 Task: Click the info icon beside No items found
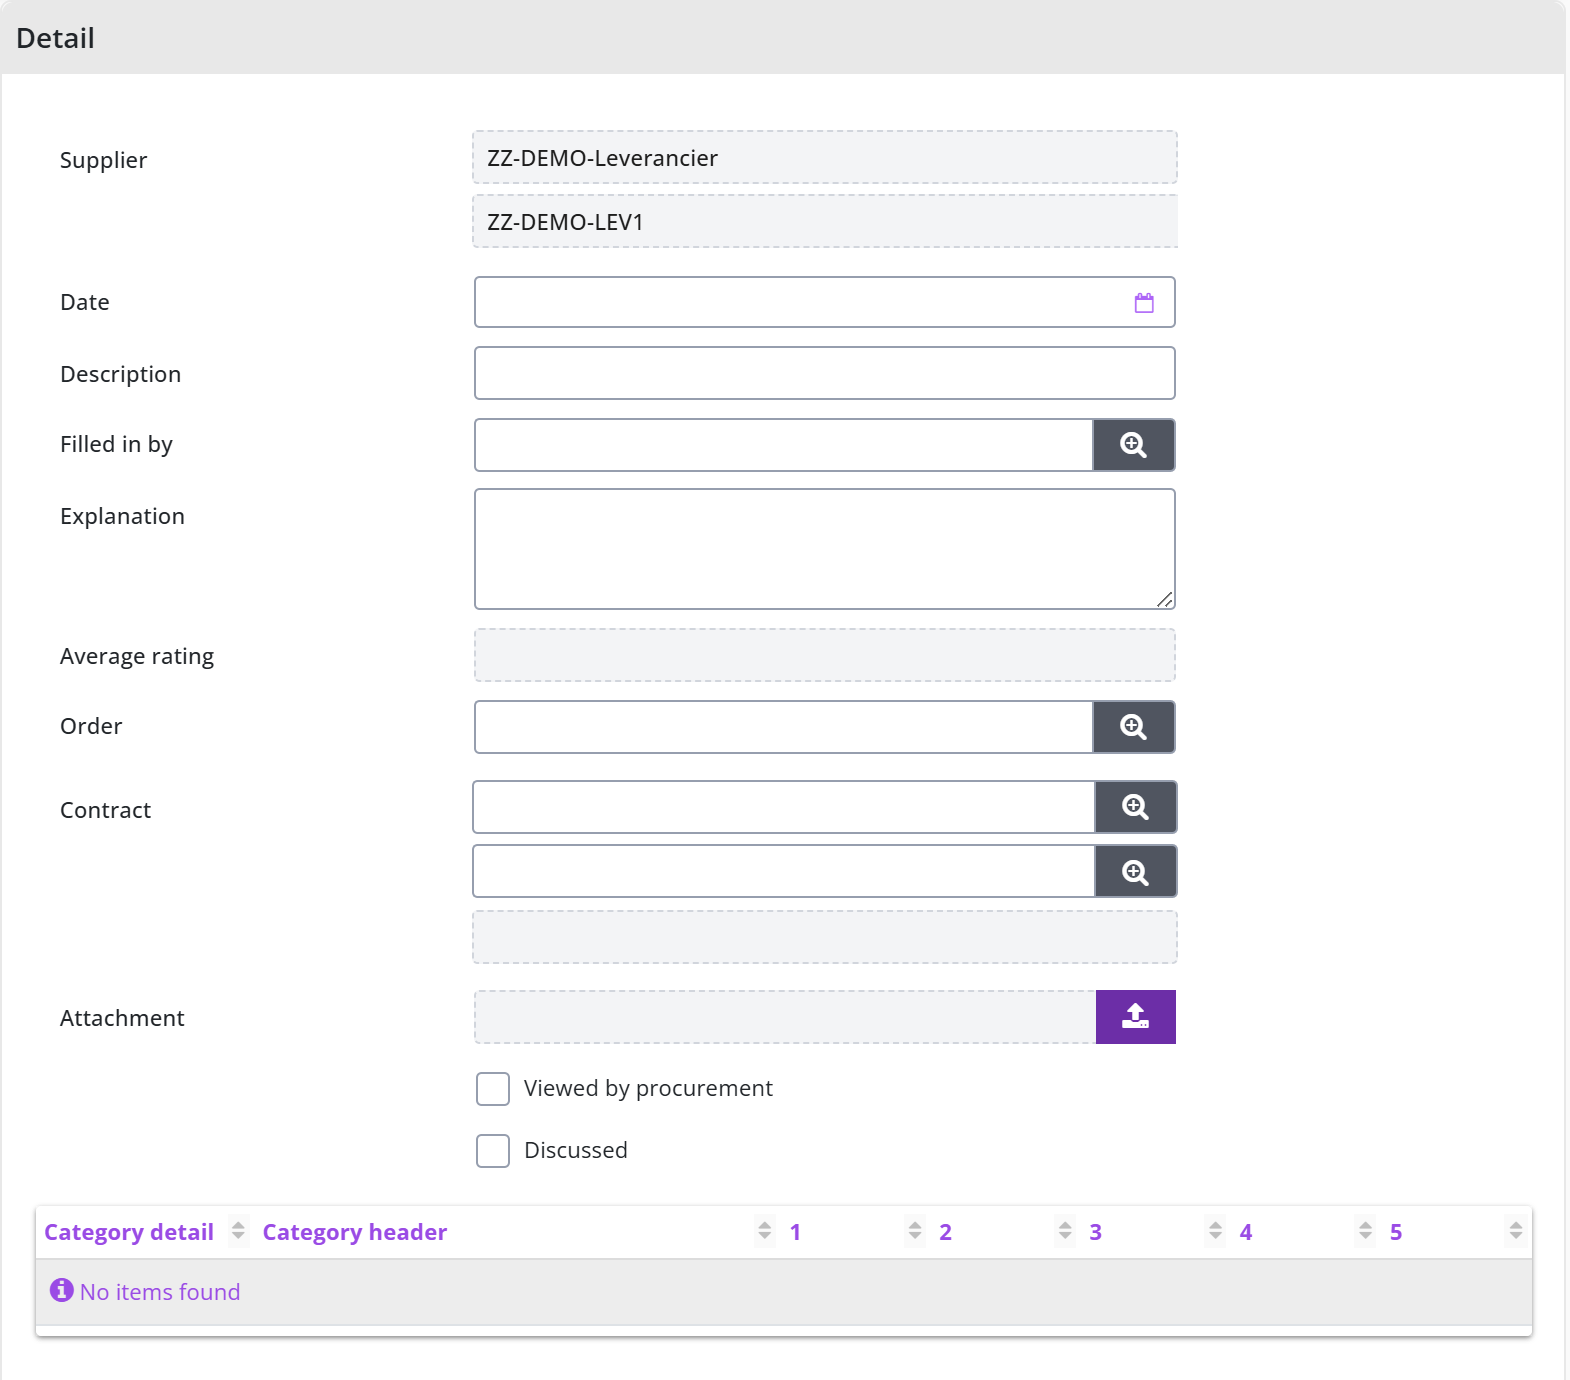[62, 1290]
